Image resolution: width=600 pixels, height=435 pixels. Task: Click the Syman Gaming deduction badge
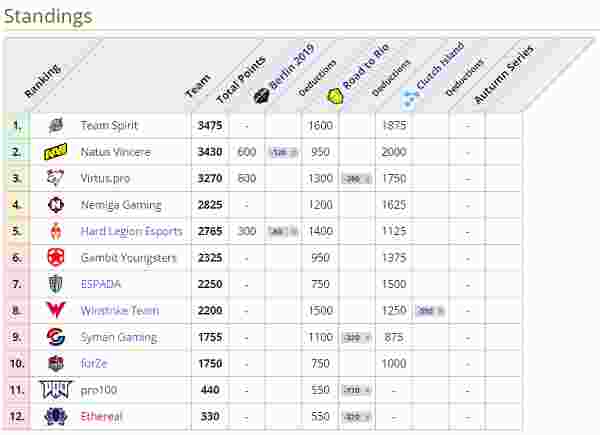357,337
